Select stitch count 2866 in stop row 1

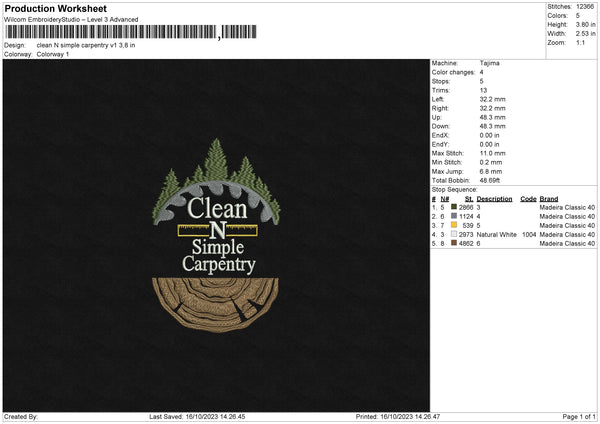[466, 207]
